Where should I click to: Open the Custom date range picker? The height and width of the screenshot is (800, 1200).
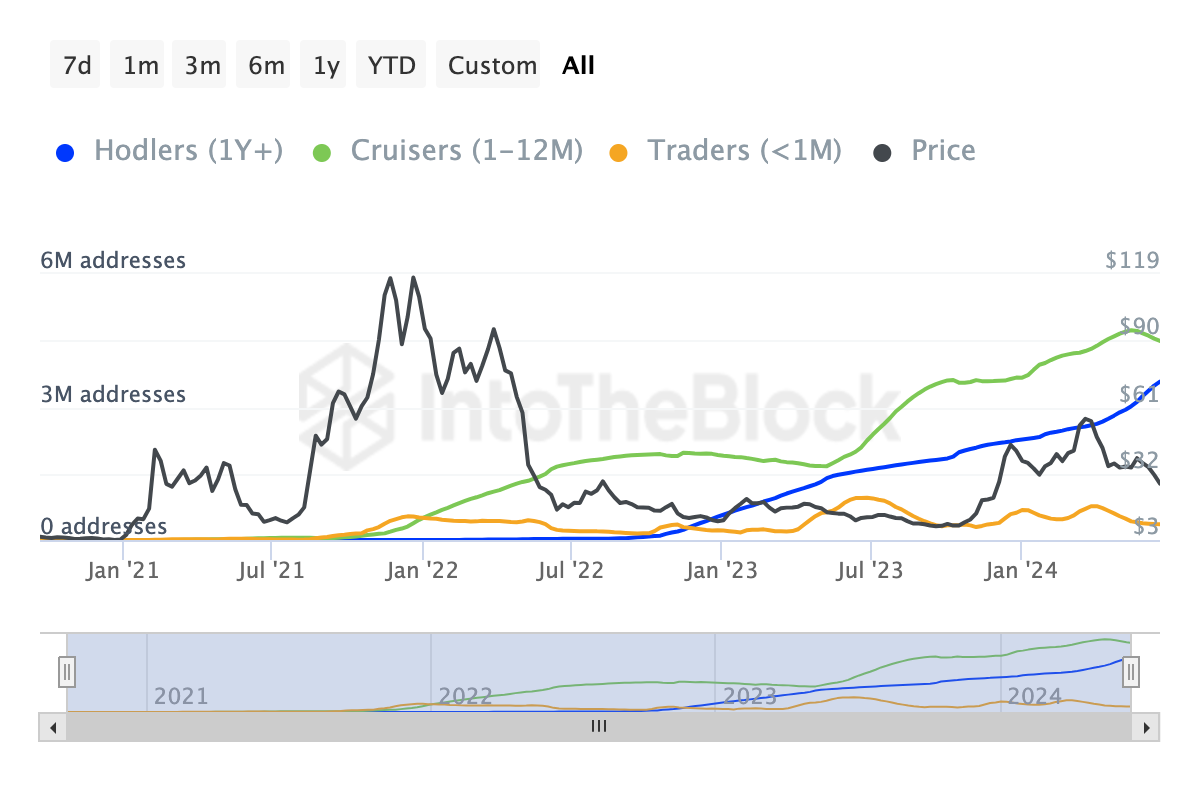coord(492,66)
